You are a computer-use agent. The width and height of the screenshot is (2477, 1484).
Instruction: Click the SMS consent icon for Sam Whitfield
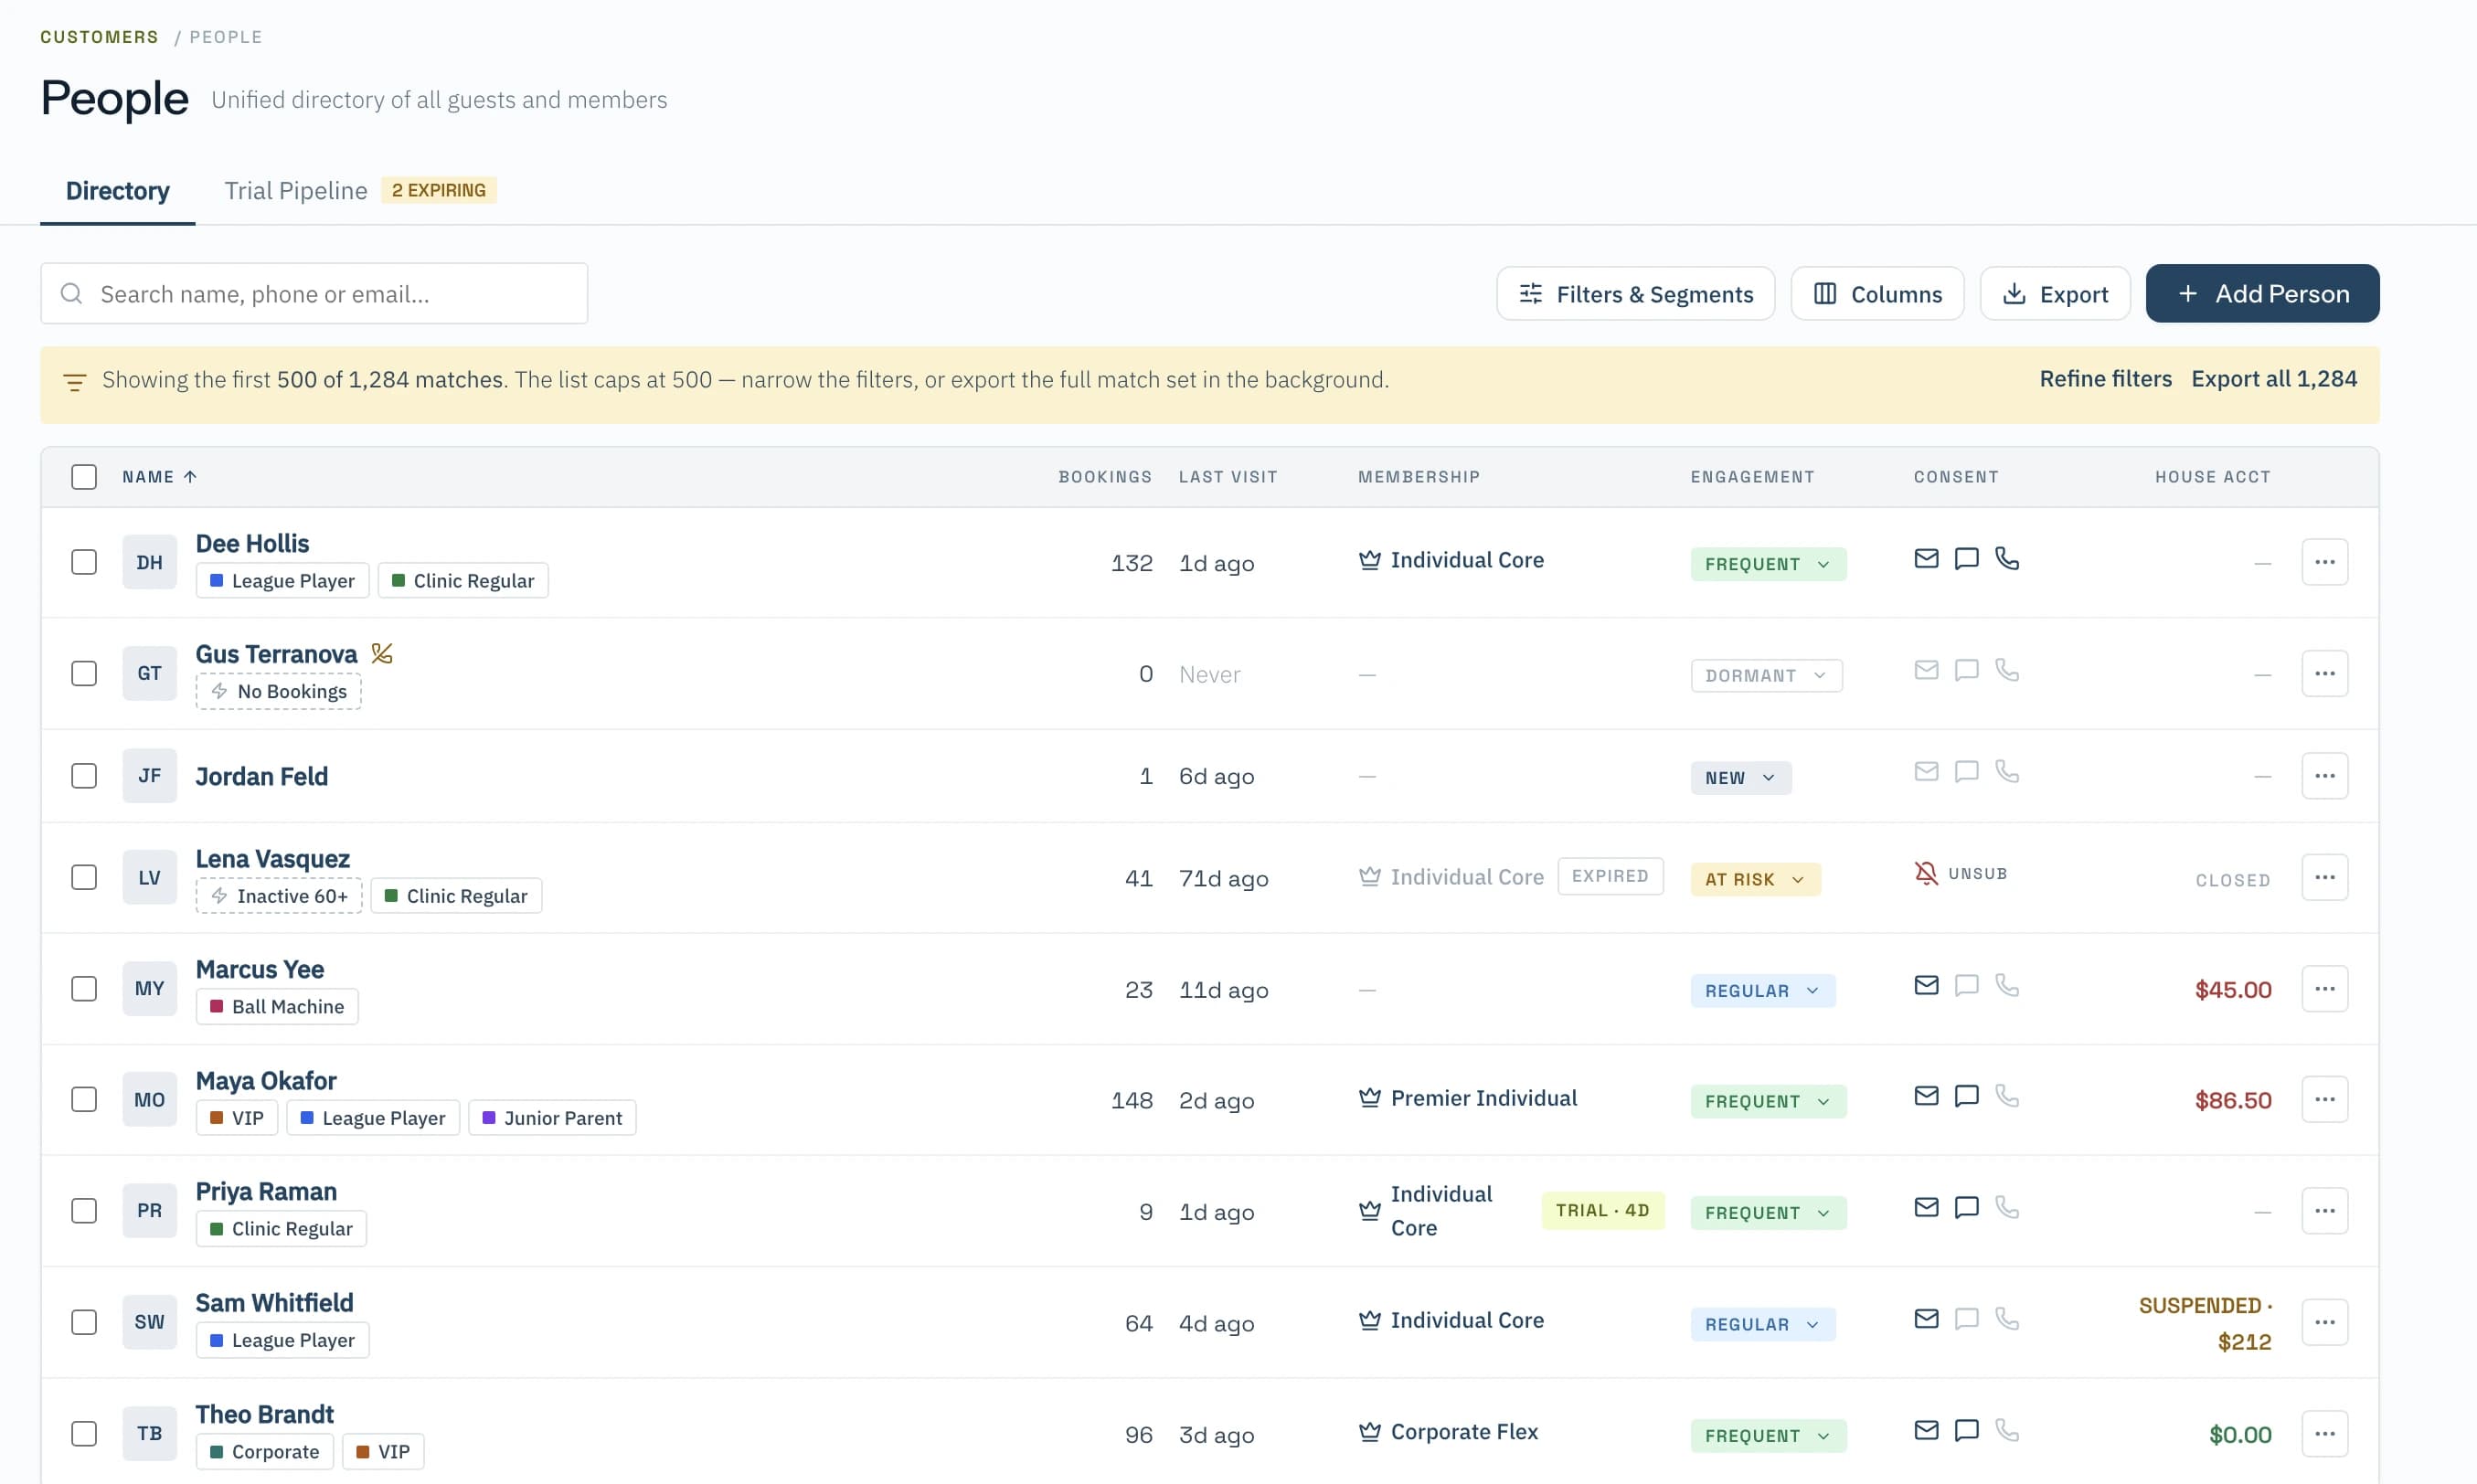pos(1966,1318)
